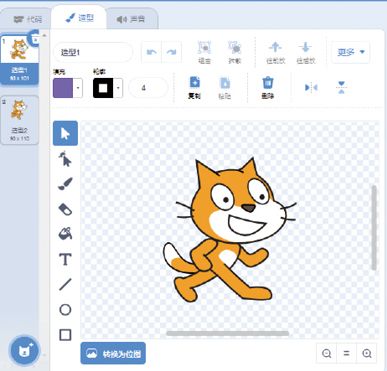The image size is (387, 371).
Task: Expand the More options dropdown
Action: 351,52
